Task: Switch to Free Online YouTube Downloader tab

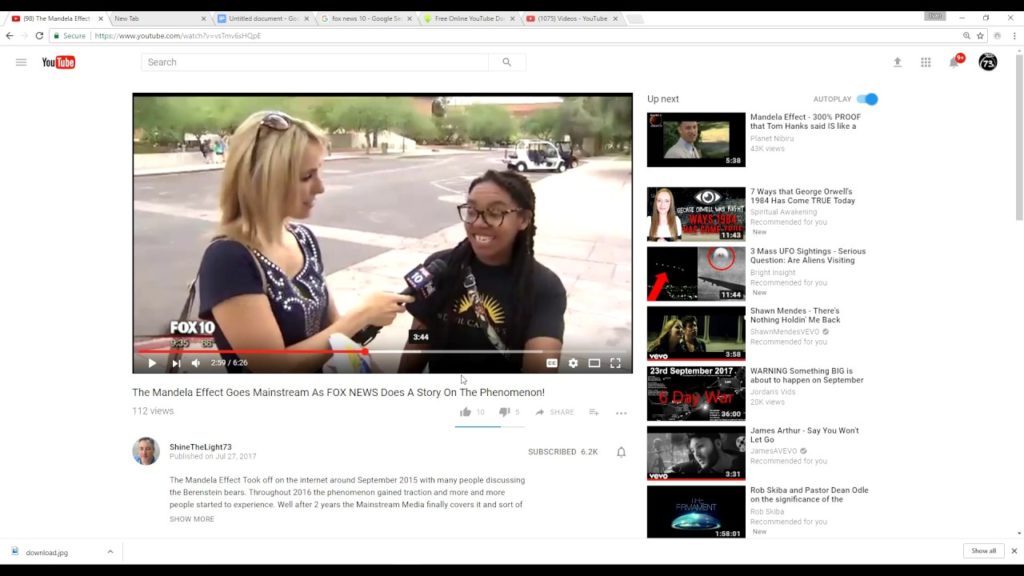Action: 468,18
